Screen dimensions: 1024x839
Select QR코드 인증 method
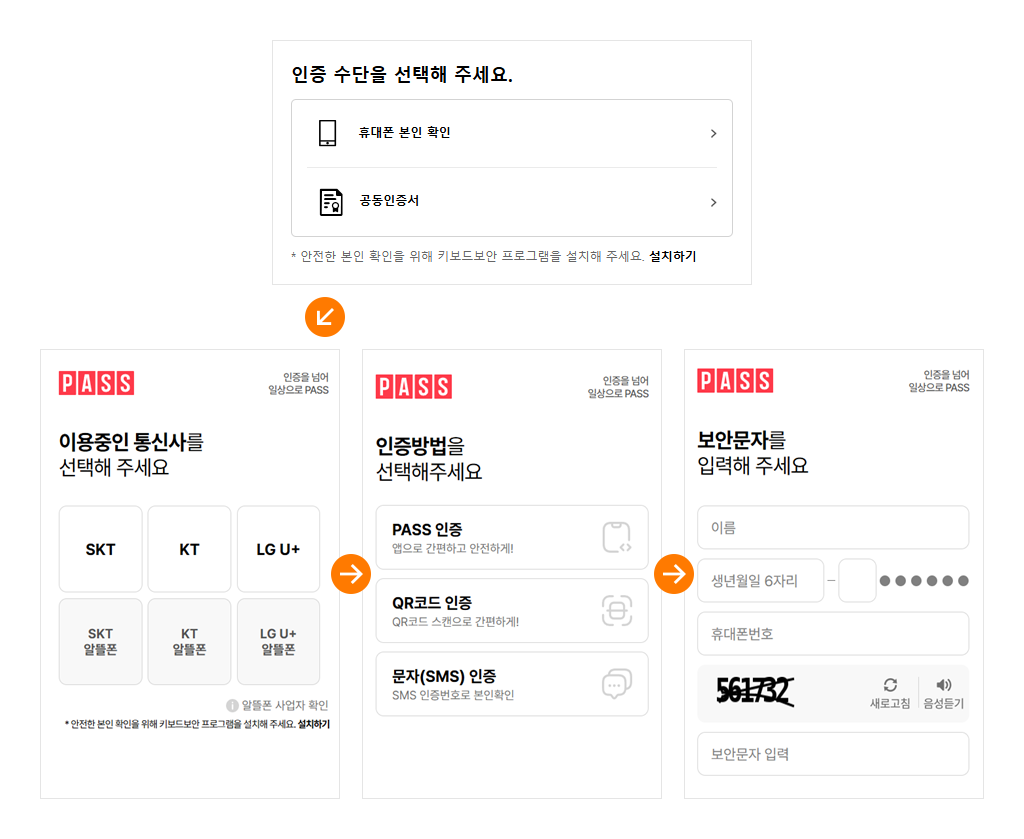click(512, 610)
